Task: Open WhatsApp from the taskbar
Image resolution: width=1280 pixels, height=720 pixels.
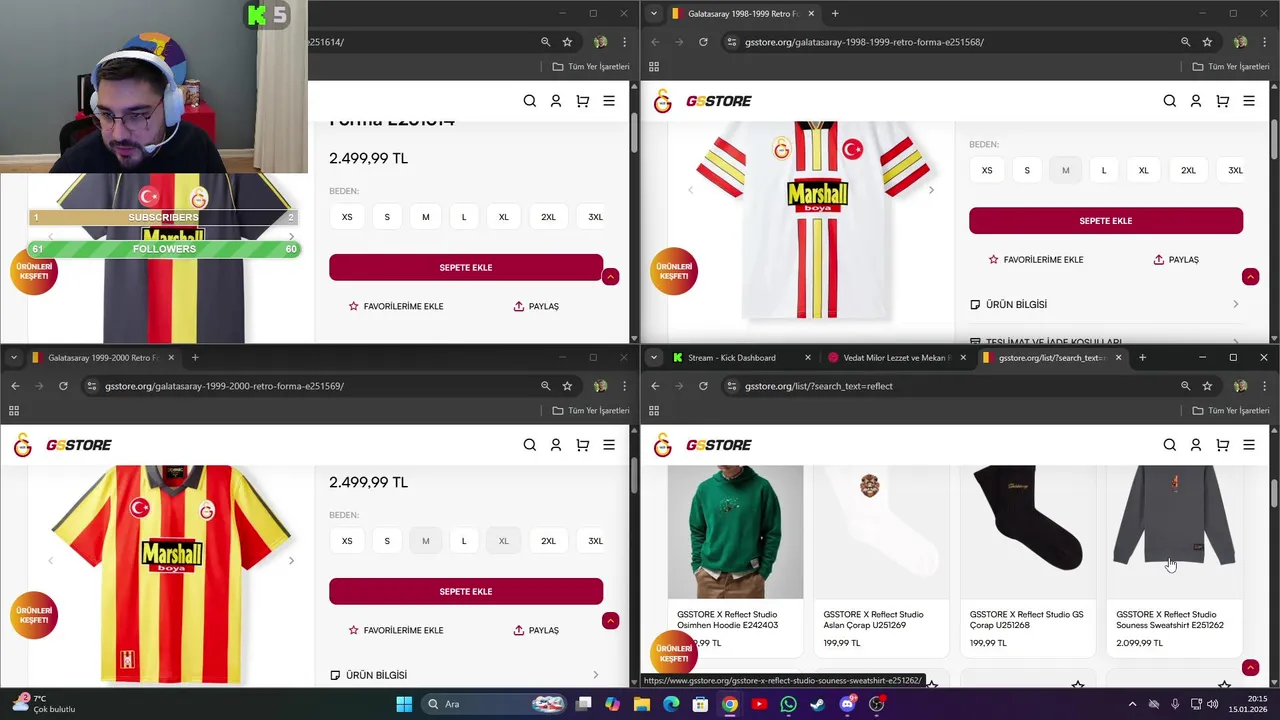Action: coord(788,704)
